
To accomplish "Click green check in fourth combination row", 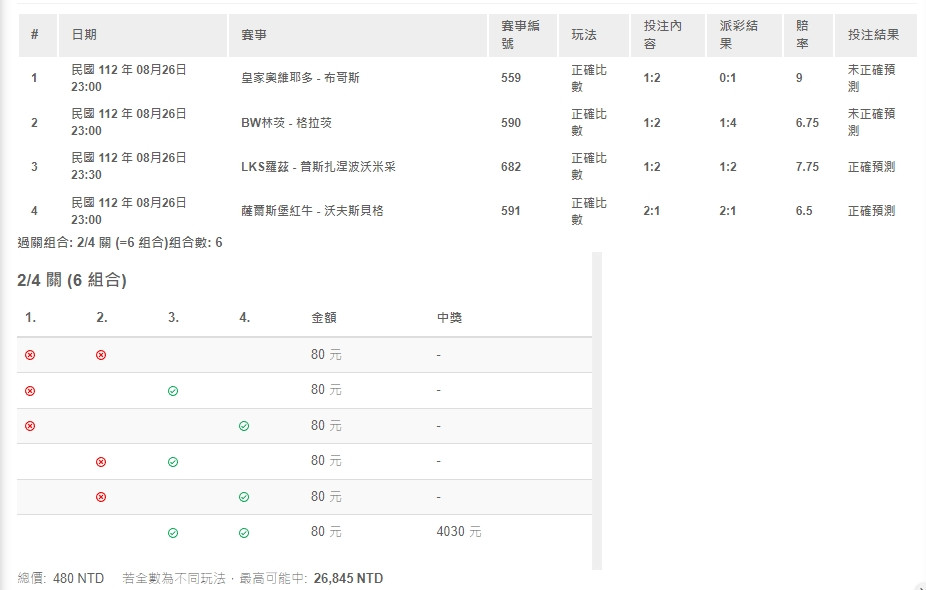I will 173,462.
